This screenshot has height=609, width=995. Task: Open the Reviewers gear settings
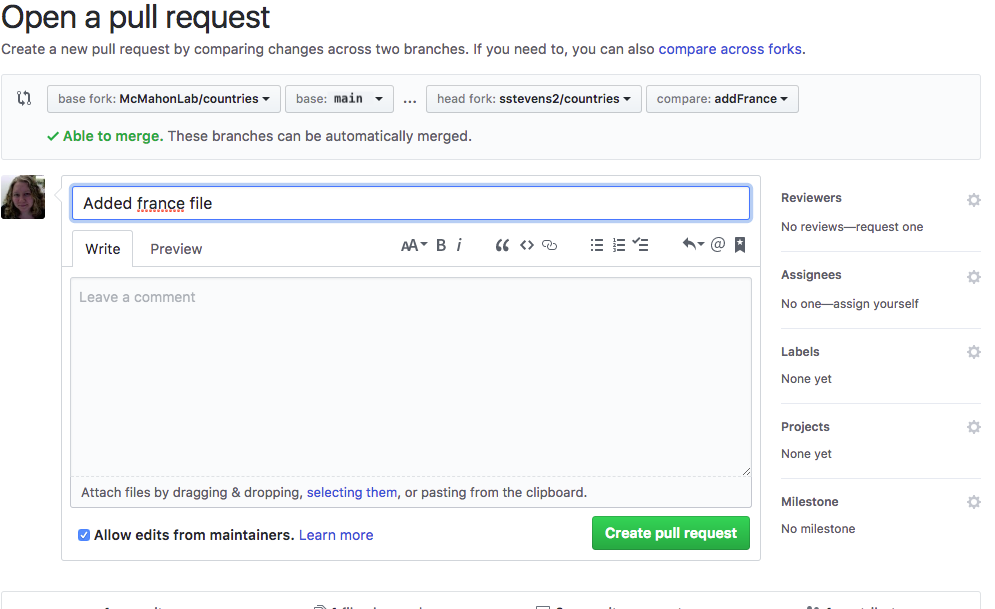973,200
